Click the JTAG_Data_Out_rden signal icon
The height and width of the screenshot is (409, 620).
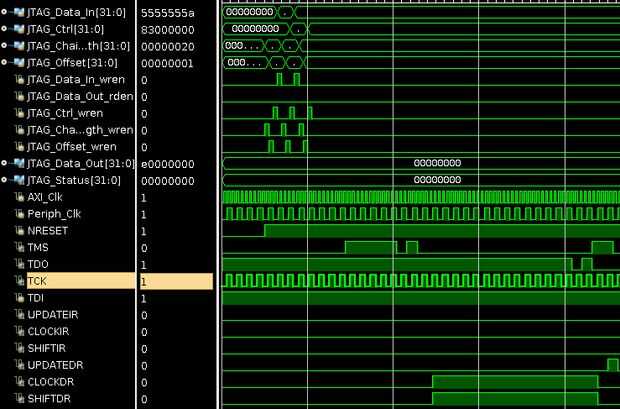[x=19, y=96]
